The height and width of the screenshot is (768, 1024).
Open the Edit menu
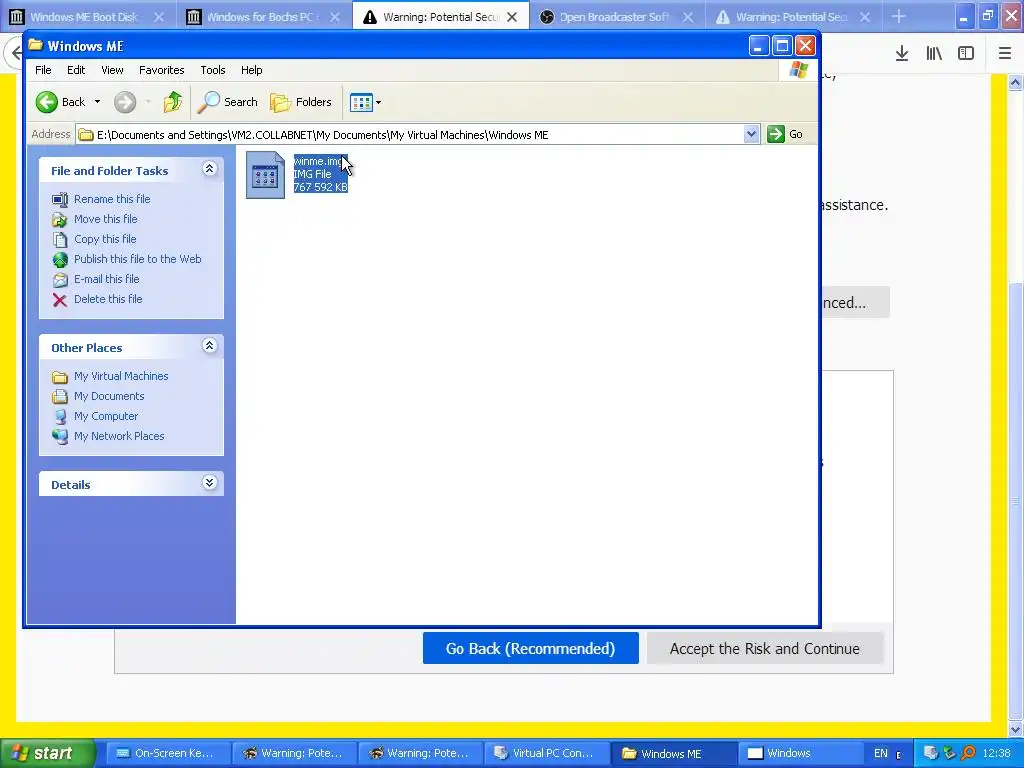76,70
